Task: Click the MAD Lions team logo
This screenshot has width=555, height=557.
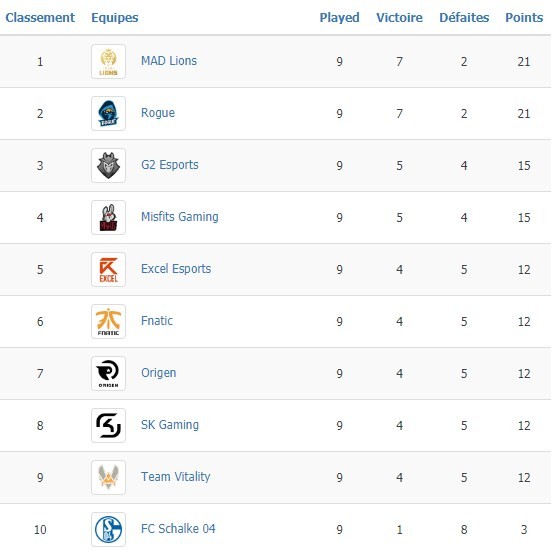Action: tap(108, 61)
